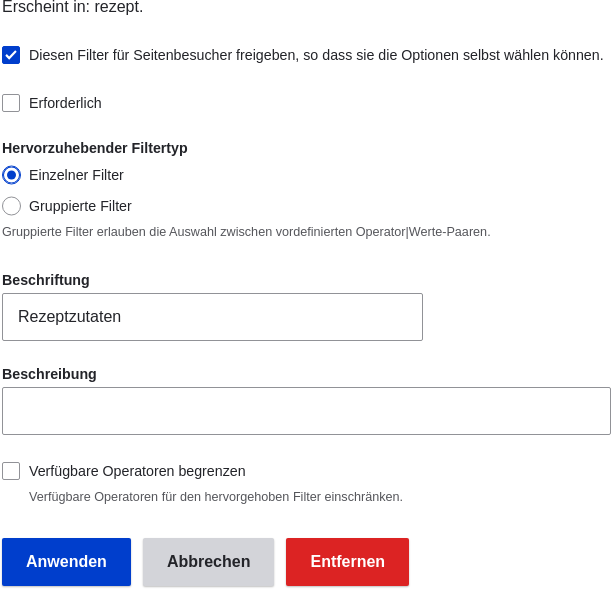
Task: Cancel using the Abbrechen button
Action: pyautogui.click(x=208, y=562)
